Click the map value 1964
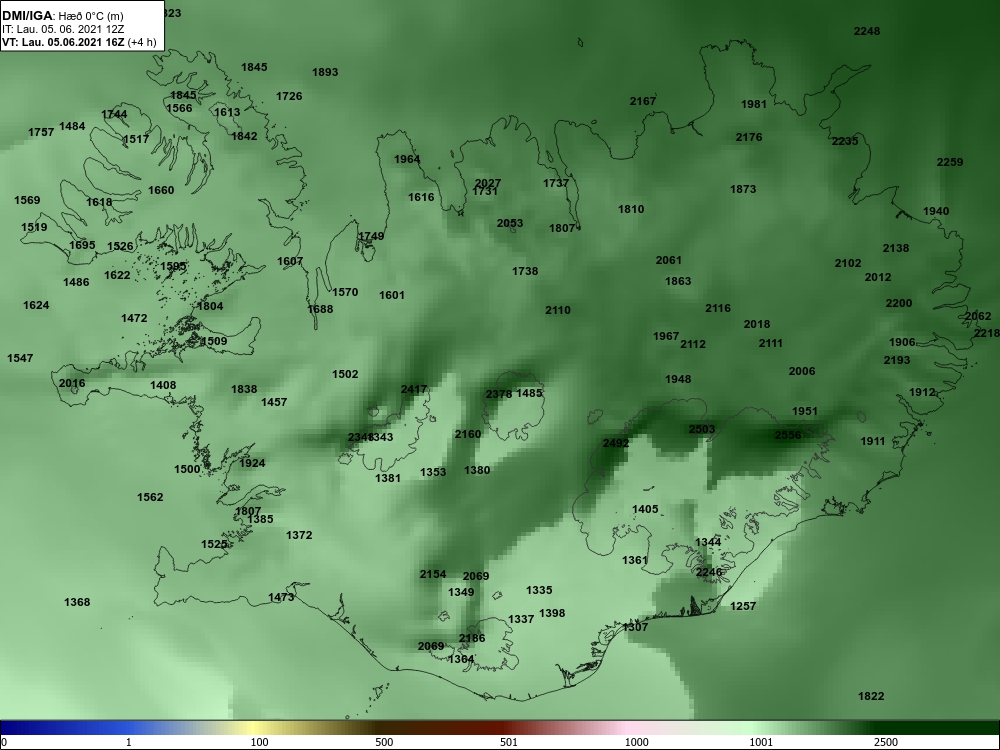The width and height of the screenshot is (1000, 750). click(x=407, y=159)
